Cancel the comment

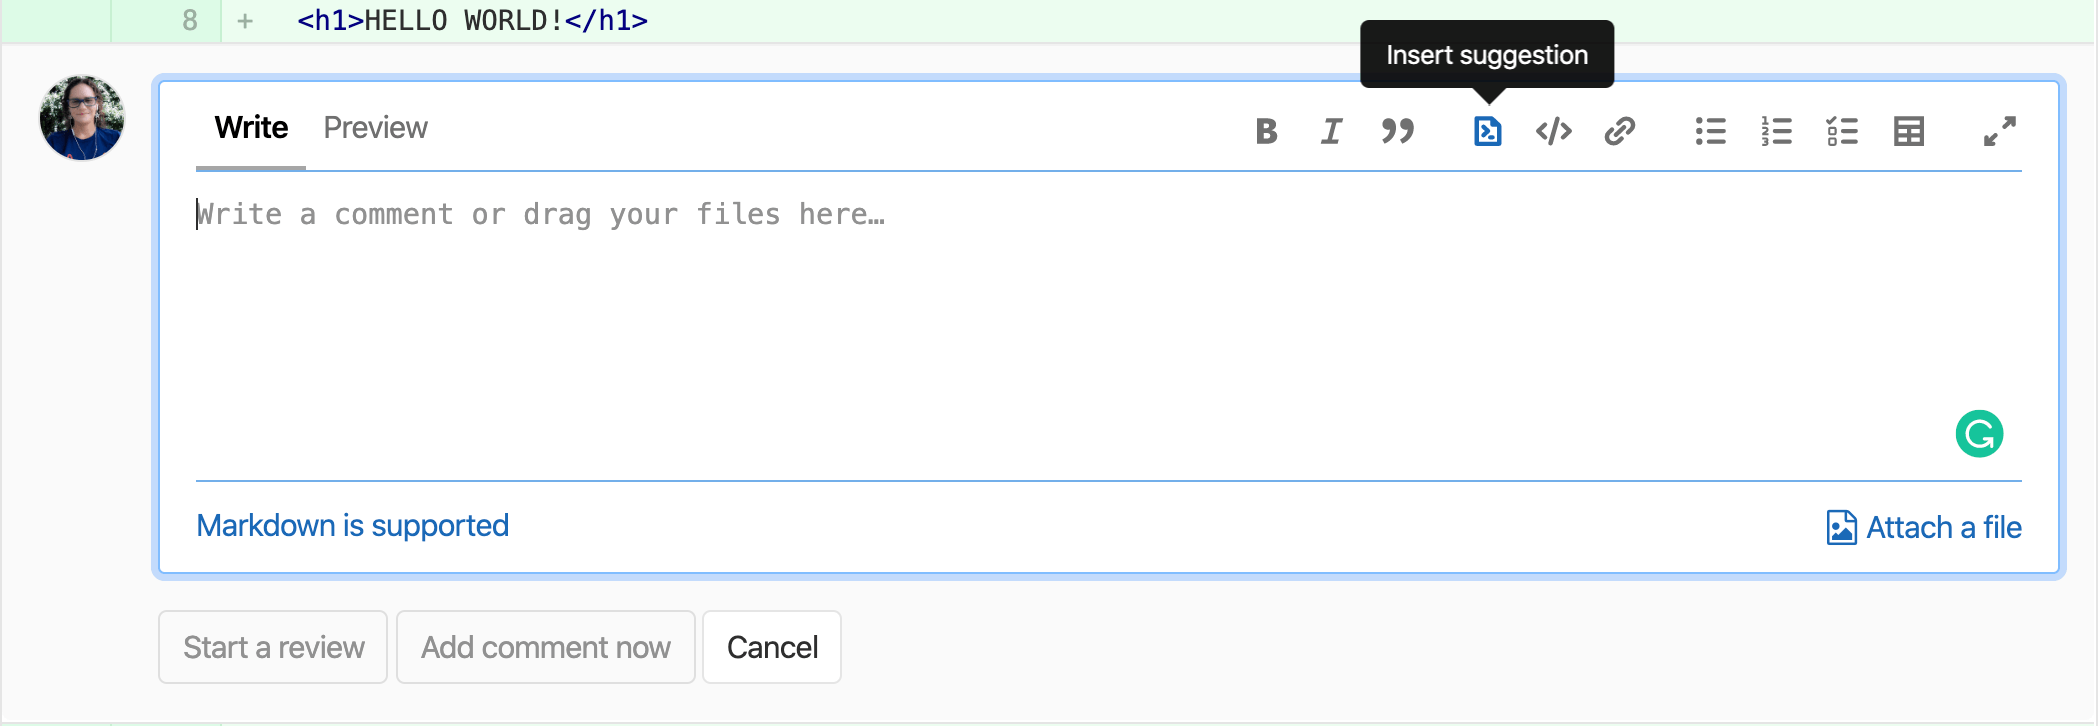tap(772, 647)
